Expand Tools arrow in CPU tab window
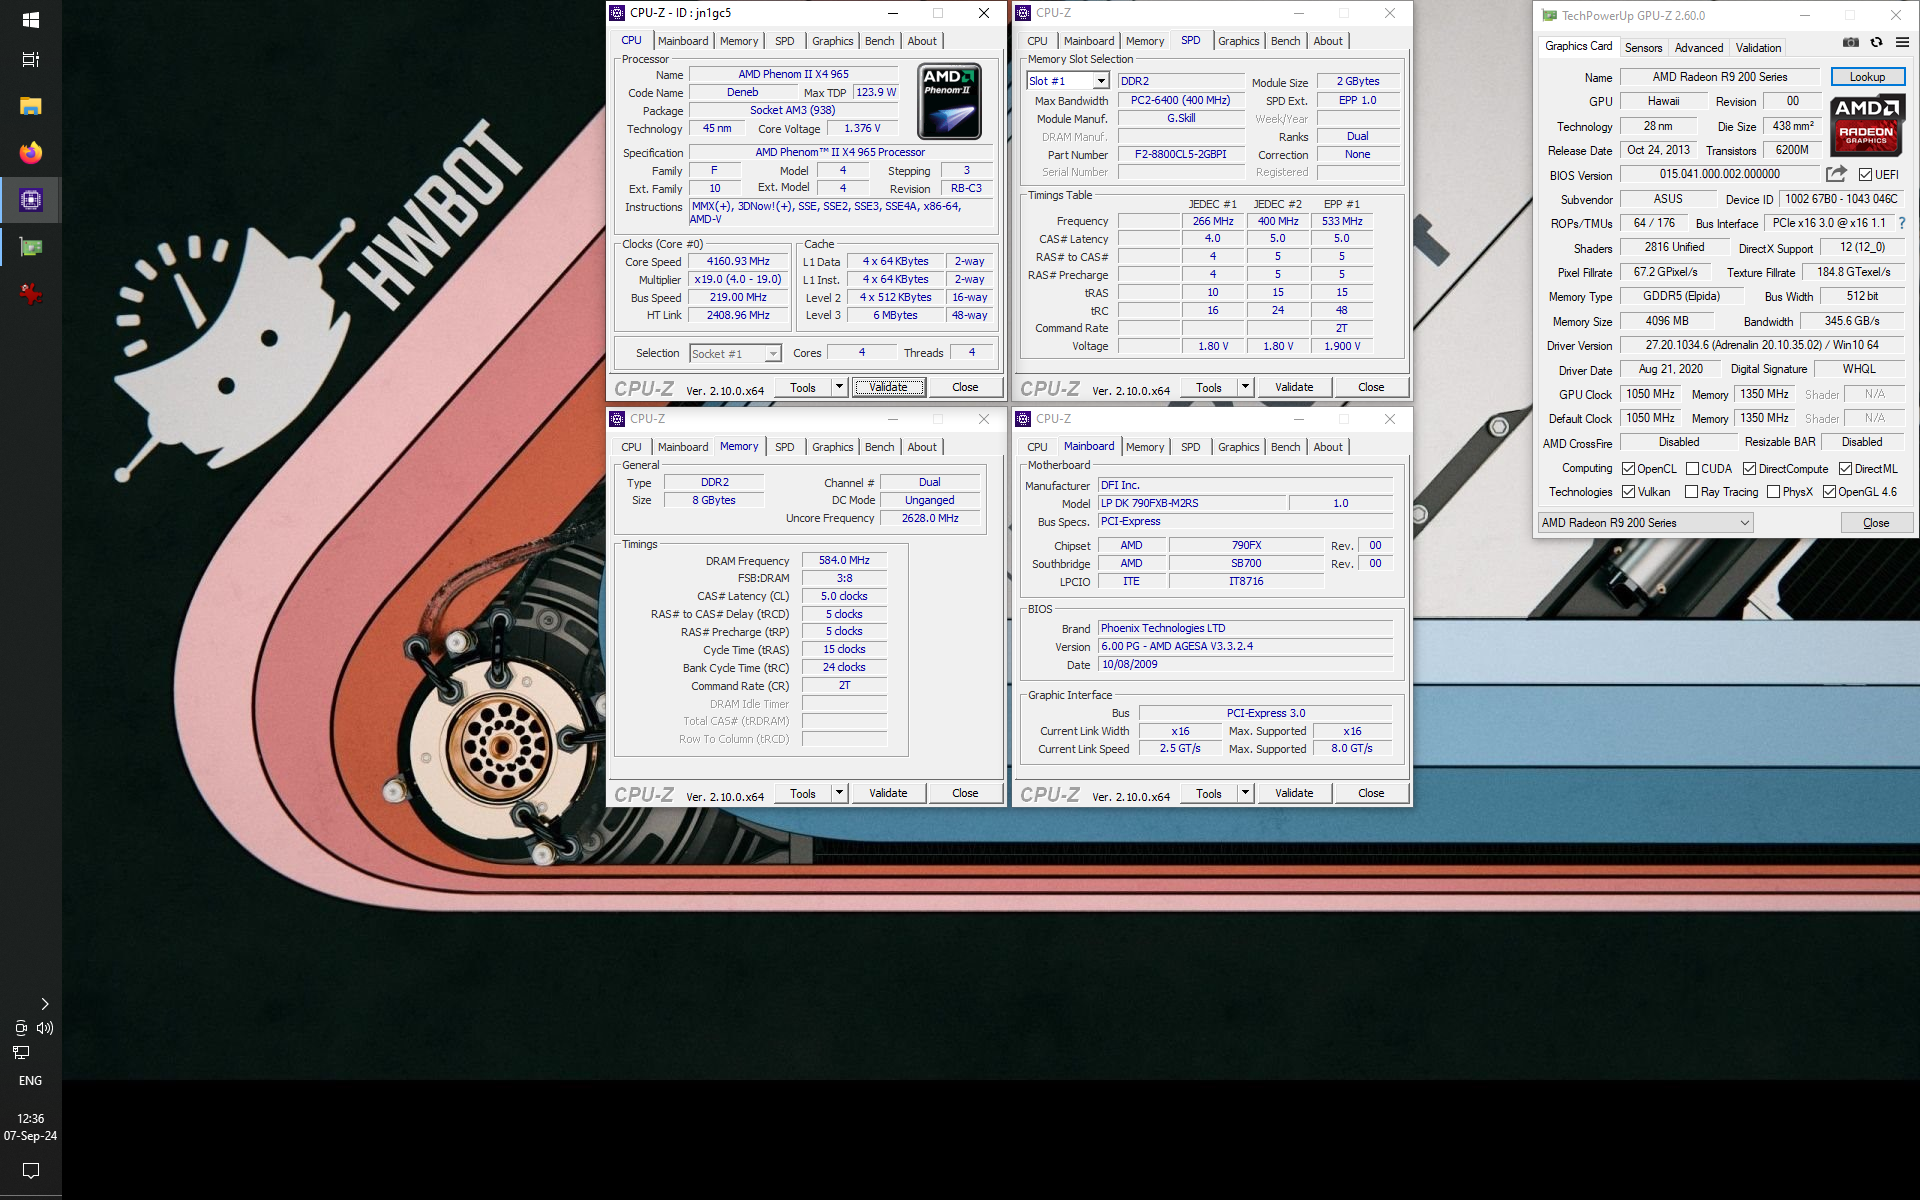1920x1200 pixels. (839, 387)
